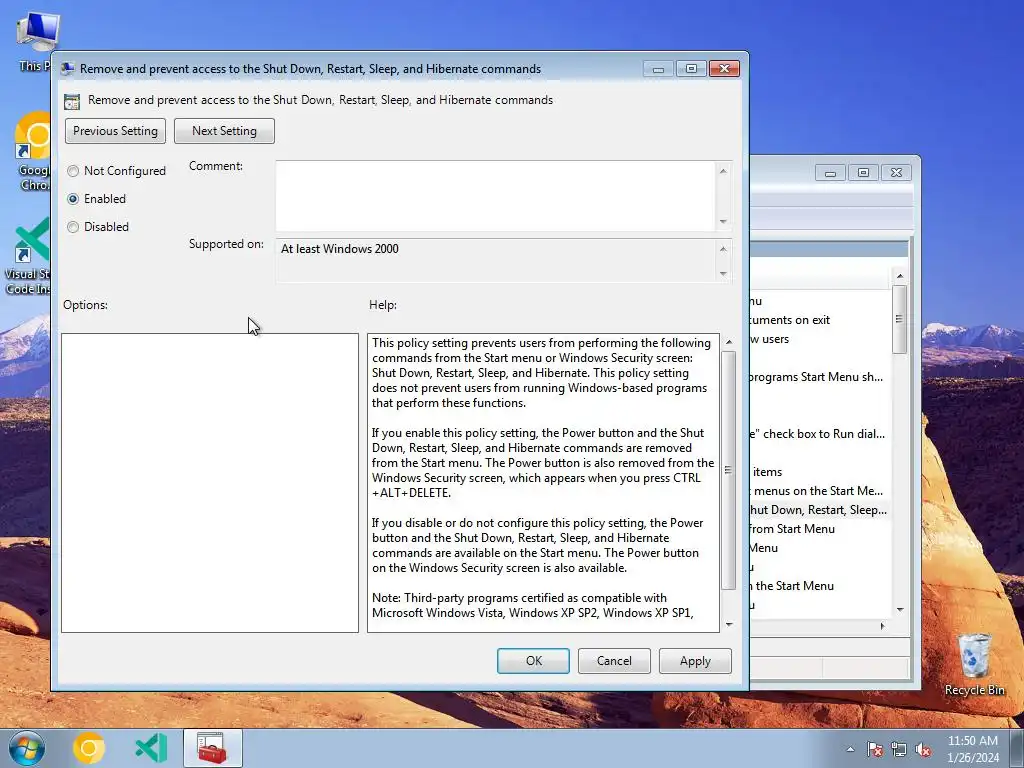Click the Recycle Bin desktop icon
Viewport: 1024px width, 768px height.
tap(974, 665)
